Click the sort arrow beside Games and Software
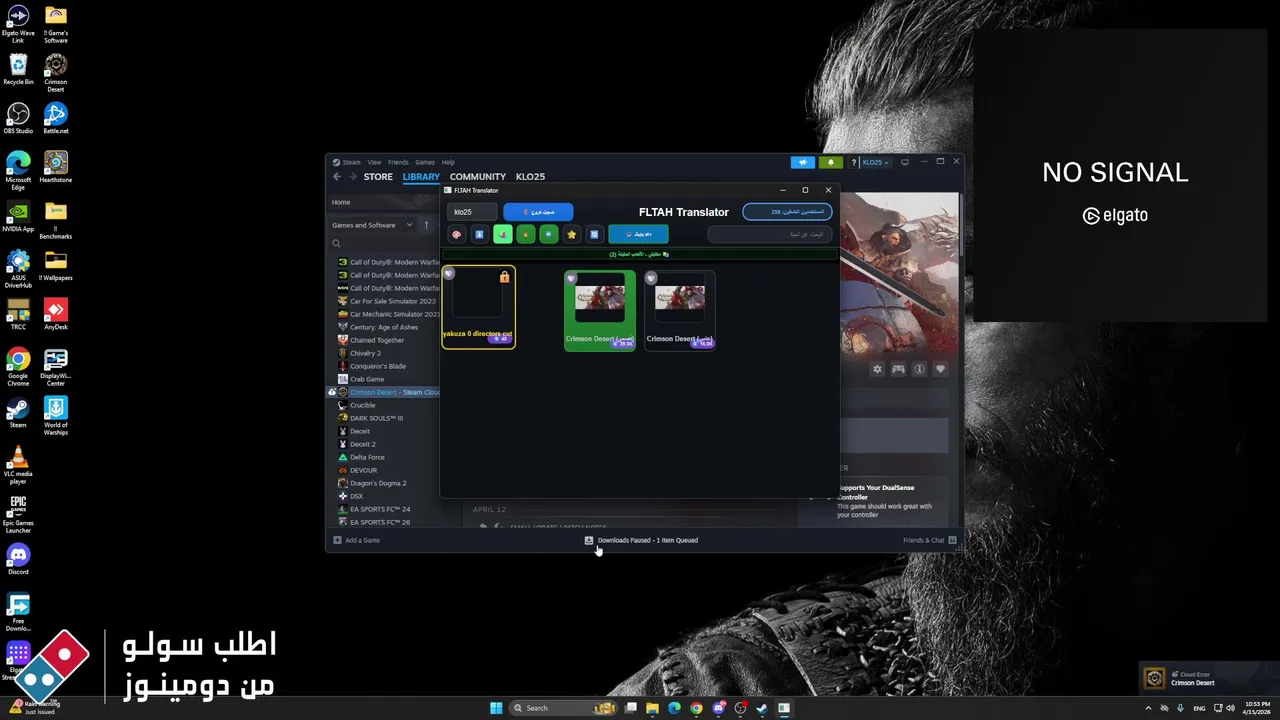 tap(426, 225)
